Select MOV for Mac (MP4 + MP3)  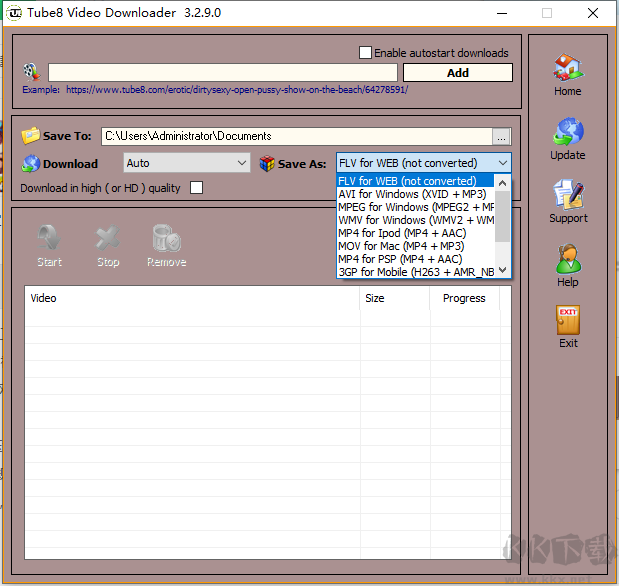415,246
